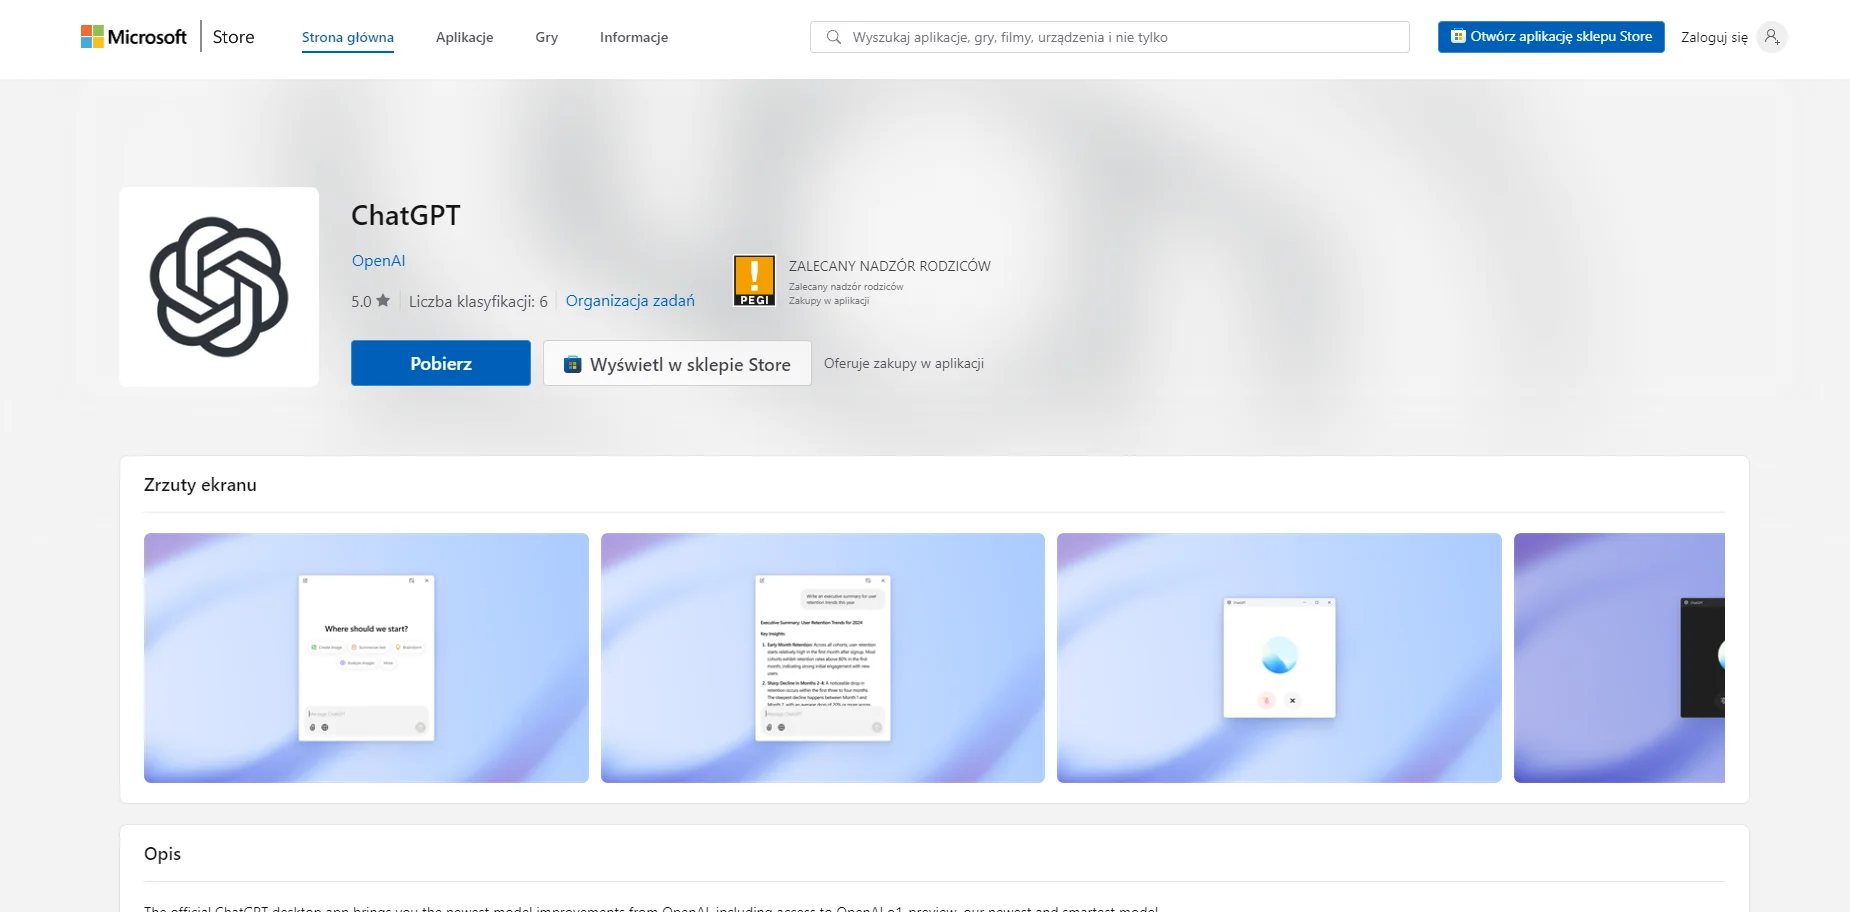Screen dimensions: 1850x912
Task: Click the Zrzuty ekranu heading
Action: [x=200, y=485]
